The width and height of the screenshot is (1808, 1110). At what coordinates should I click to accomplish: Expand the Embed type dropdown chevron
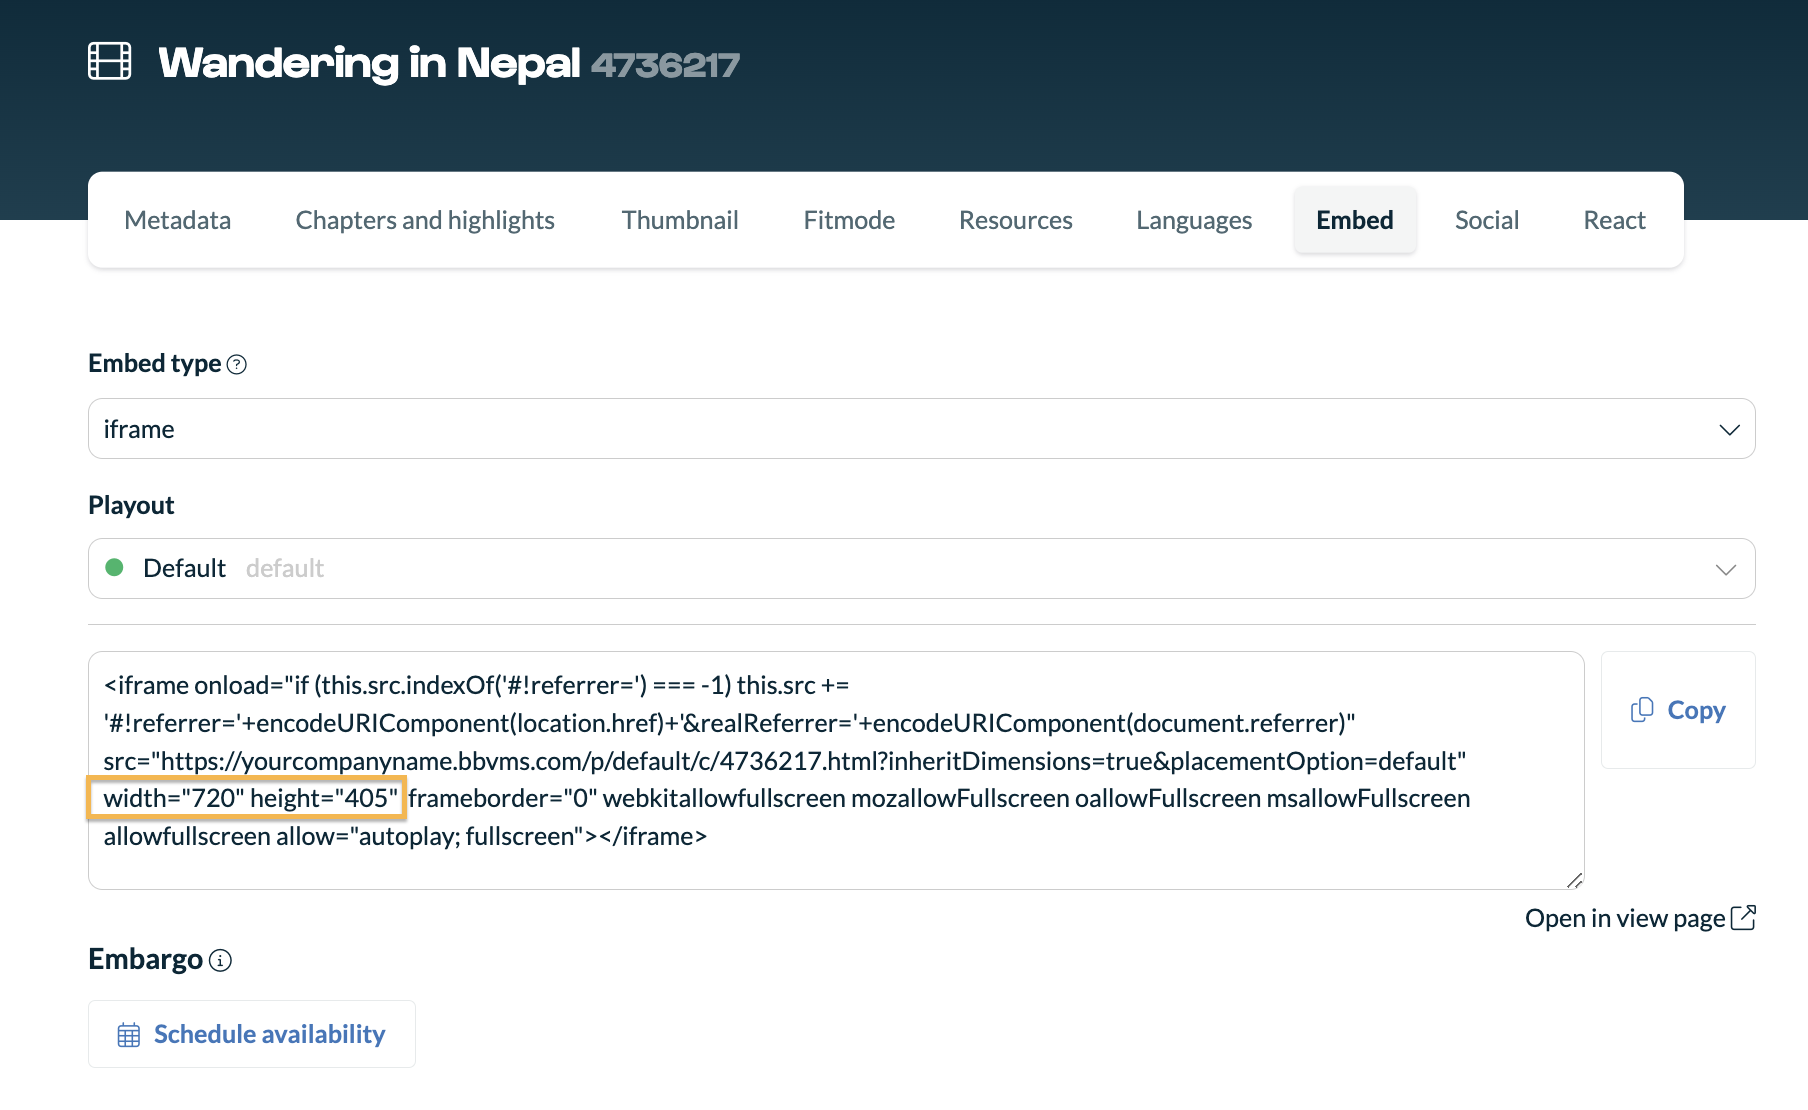(x=1729, y=430)
